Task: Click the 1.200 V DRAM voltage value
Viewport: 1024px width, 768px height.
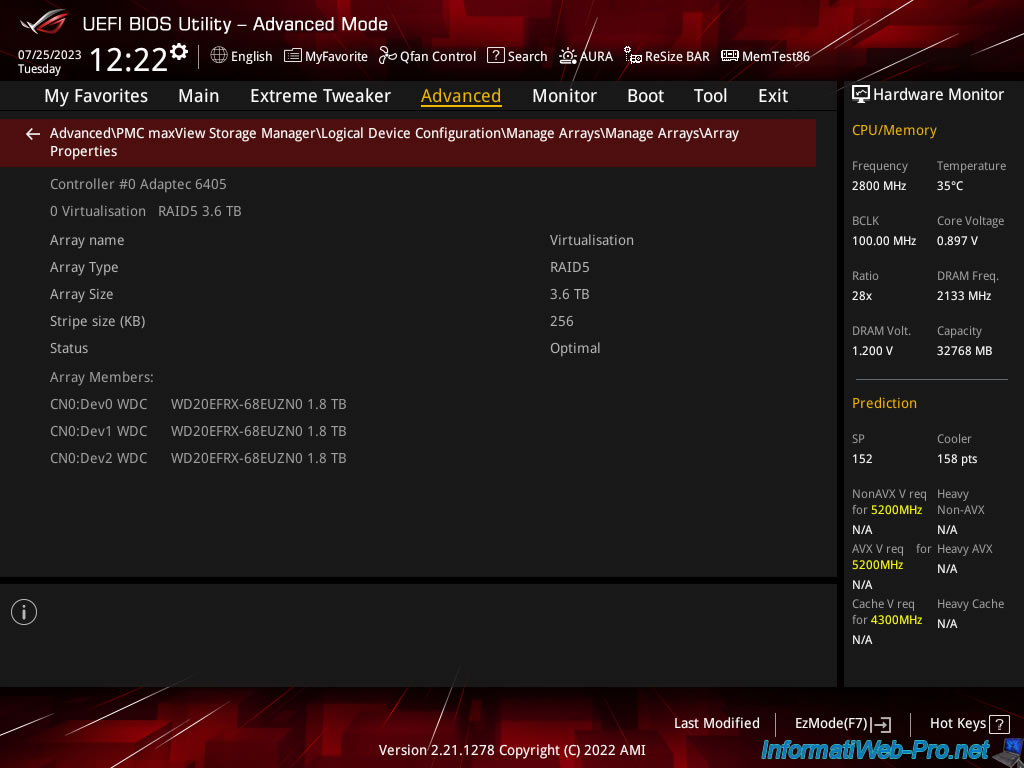Action: [x=871, y=351]
